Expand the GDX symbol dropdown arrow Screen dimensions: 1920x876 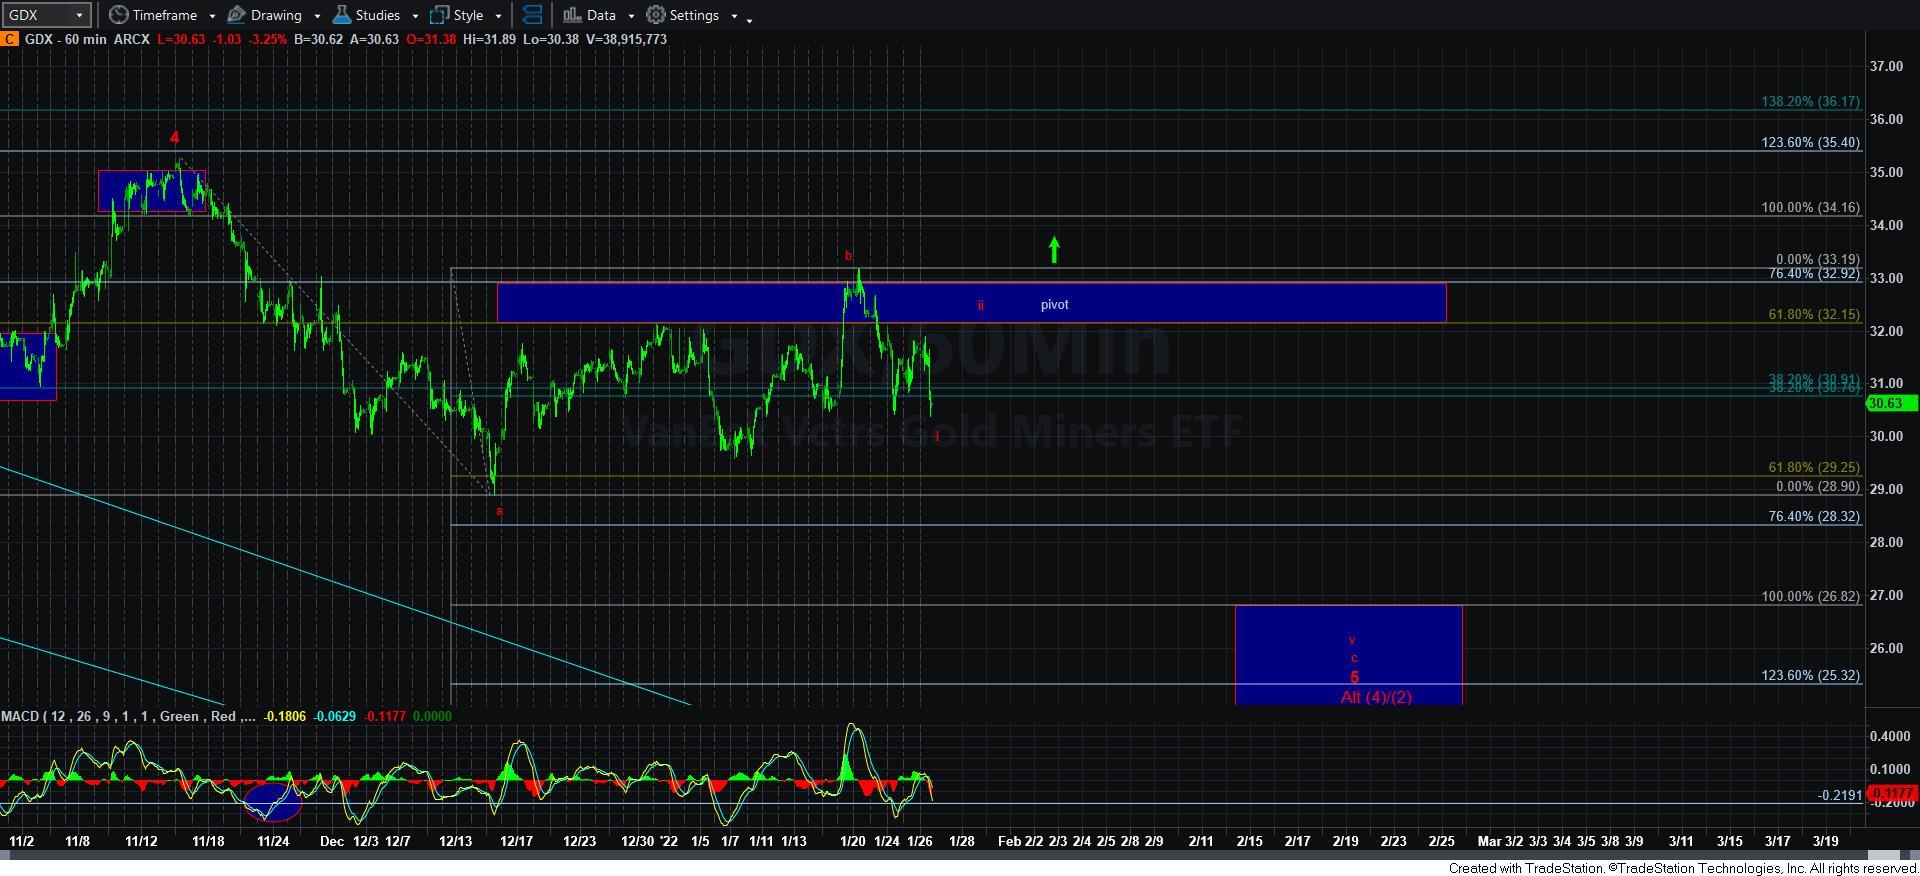[78, 16]
